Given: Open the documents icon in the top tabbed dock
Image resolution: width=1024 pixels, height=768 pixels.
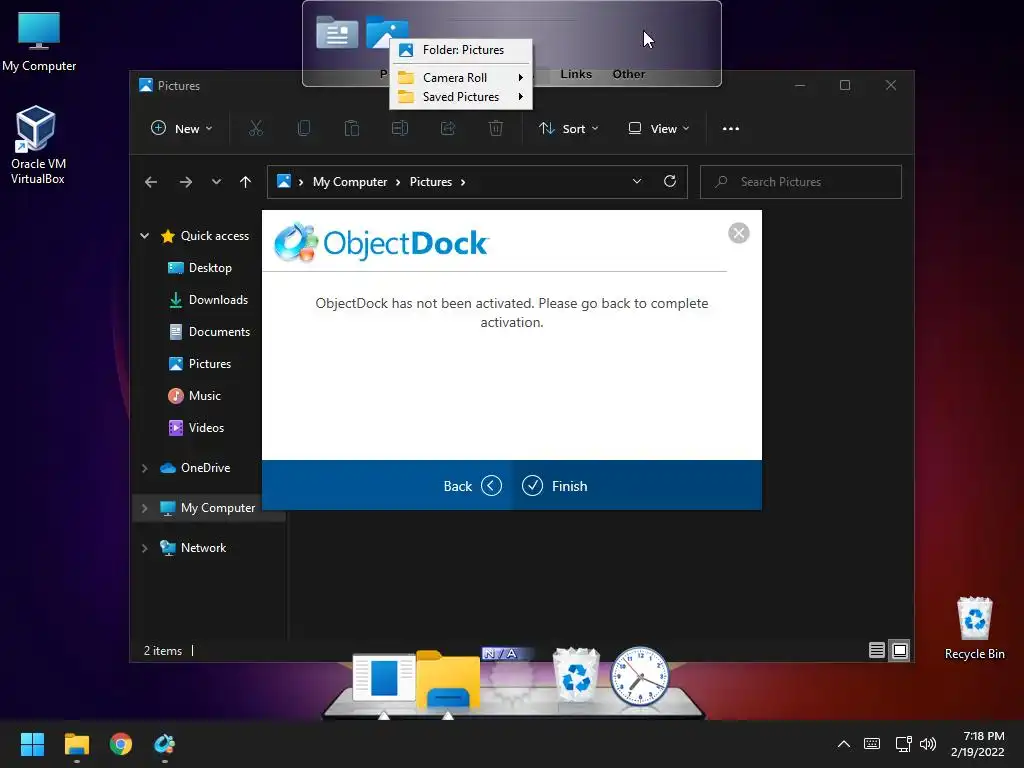Looking at the screenshot, I should point(337,32).
